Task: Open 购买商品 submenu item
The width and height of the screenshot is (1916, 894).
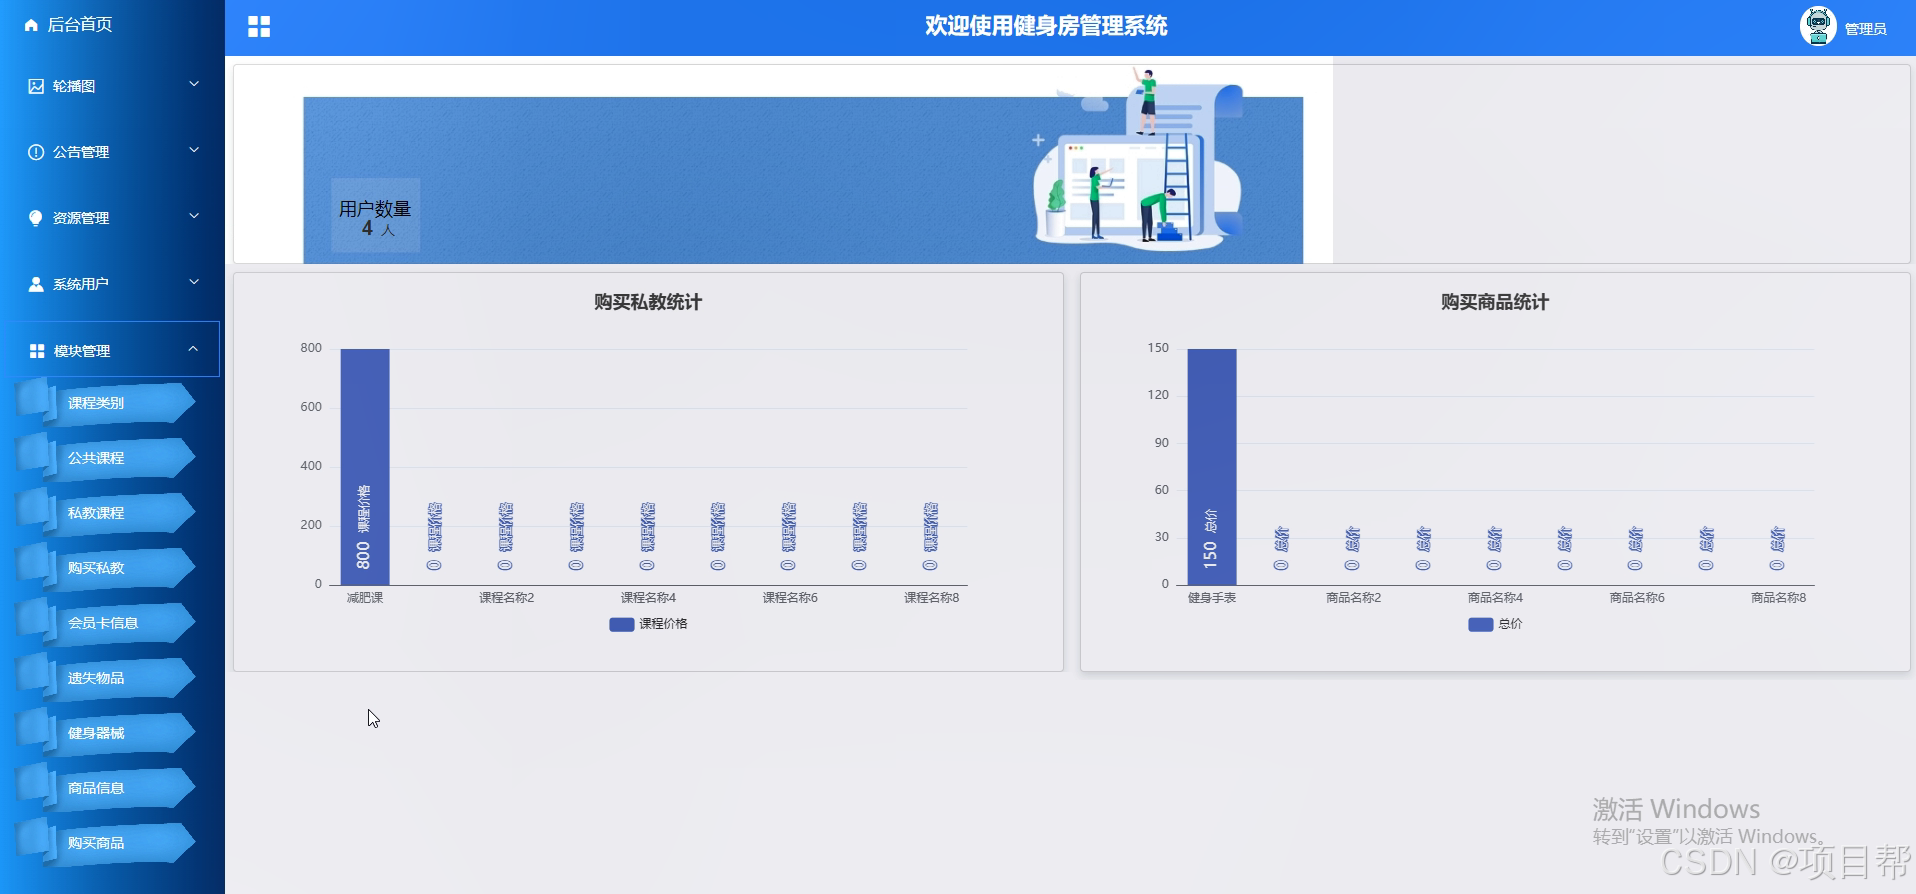Action: 106,843
